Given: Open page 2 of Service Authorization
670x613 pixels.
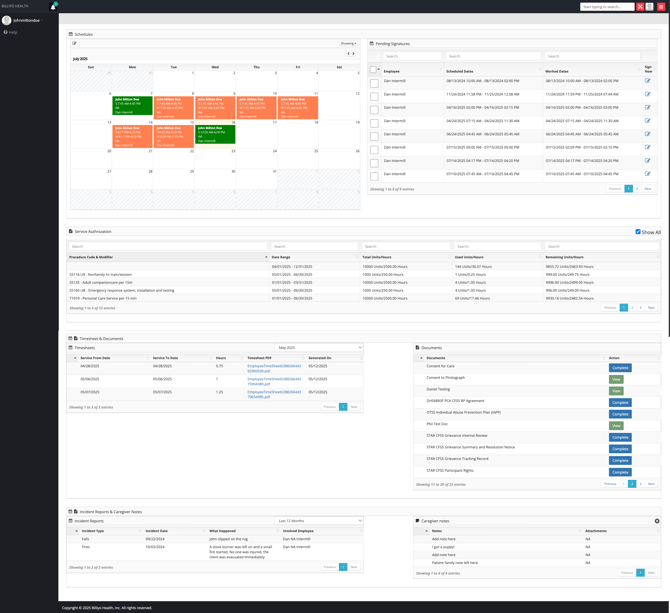Looking at the screenshot, I should tap(631, 308).
